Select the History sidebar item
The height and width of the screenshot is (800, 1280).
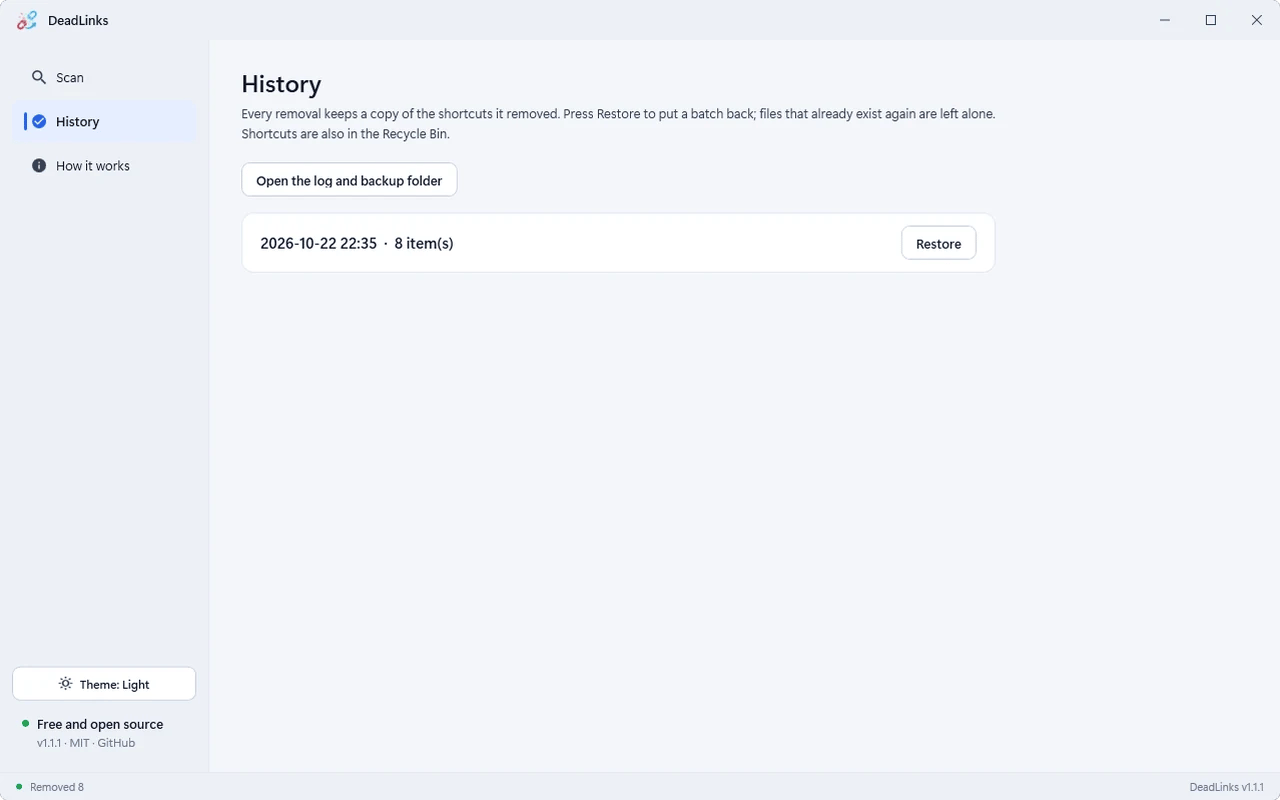click(x=104, y=121)
